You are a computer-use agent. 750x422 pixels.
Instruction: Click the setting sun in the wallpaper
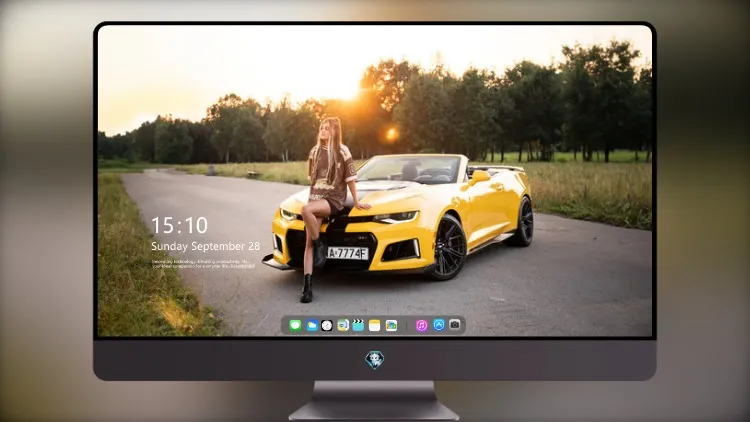[x=352, y=89]
